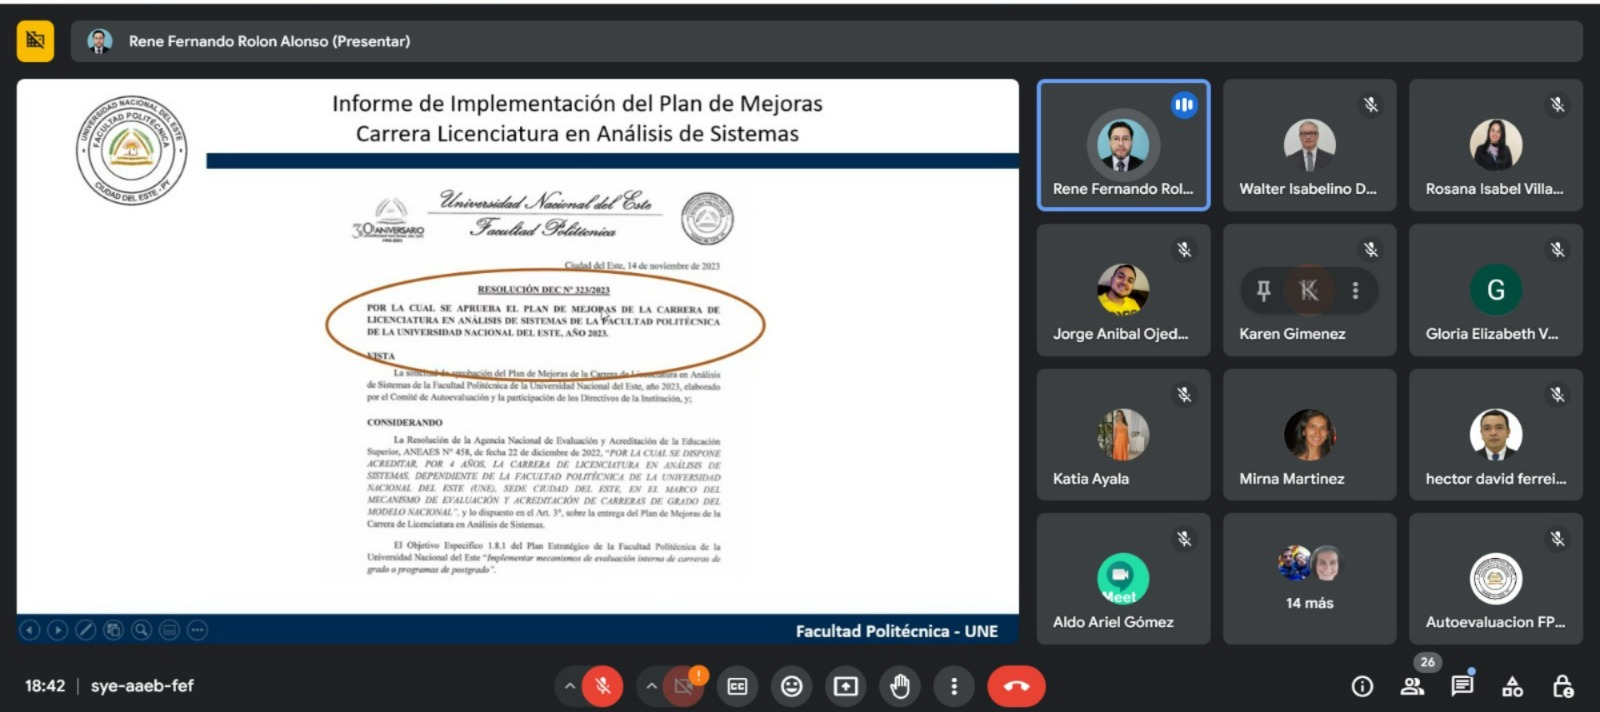Click the presenter avatar in the top bar
The height and width of the screenshot is (712, 1600).
99,41
